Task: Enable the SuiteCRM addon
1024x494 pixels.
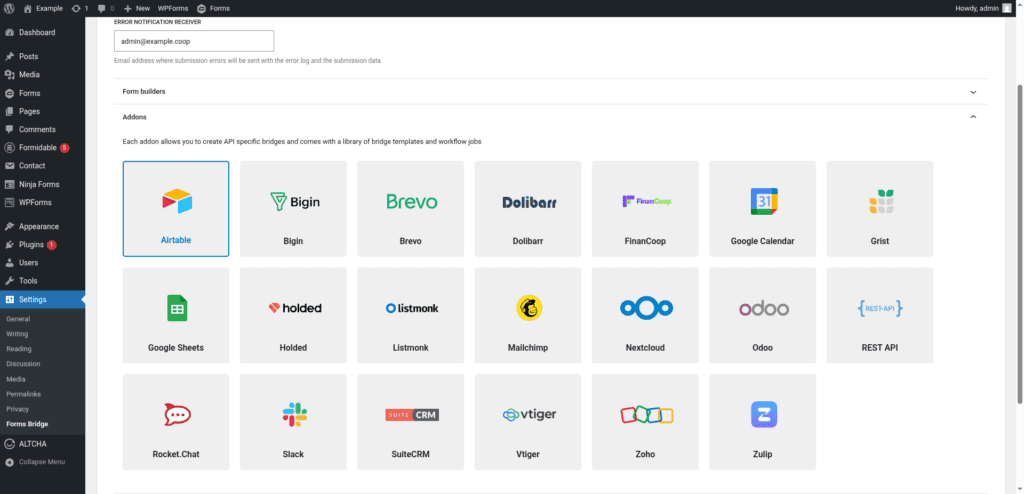Action: [x=411, y=421]
